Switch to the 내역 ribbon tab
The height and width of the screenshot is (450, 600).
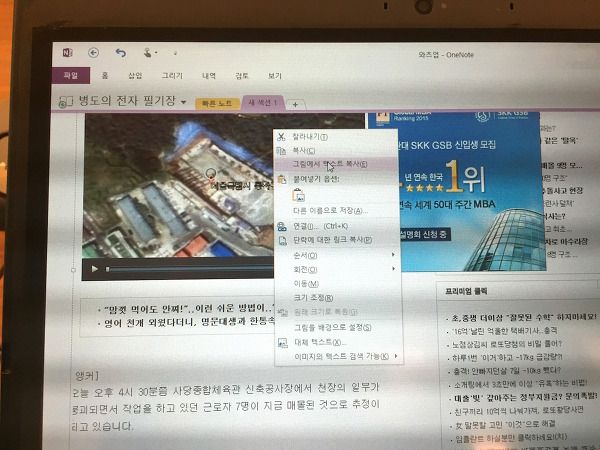point(209,76)
